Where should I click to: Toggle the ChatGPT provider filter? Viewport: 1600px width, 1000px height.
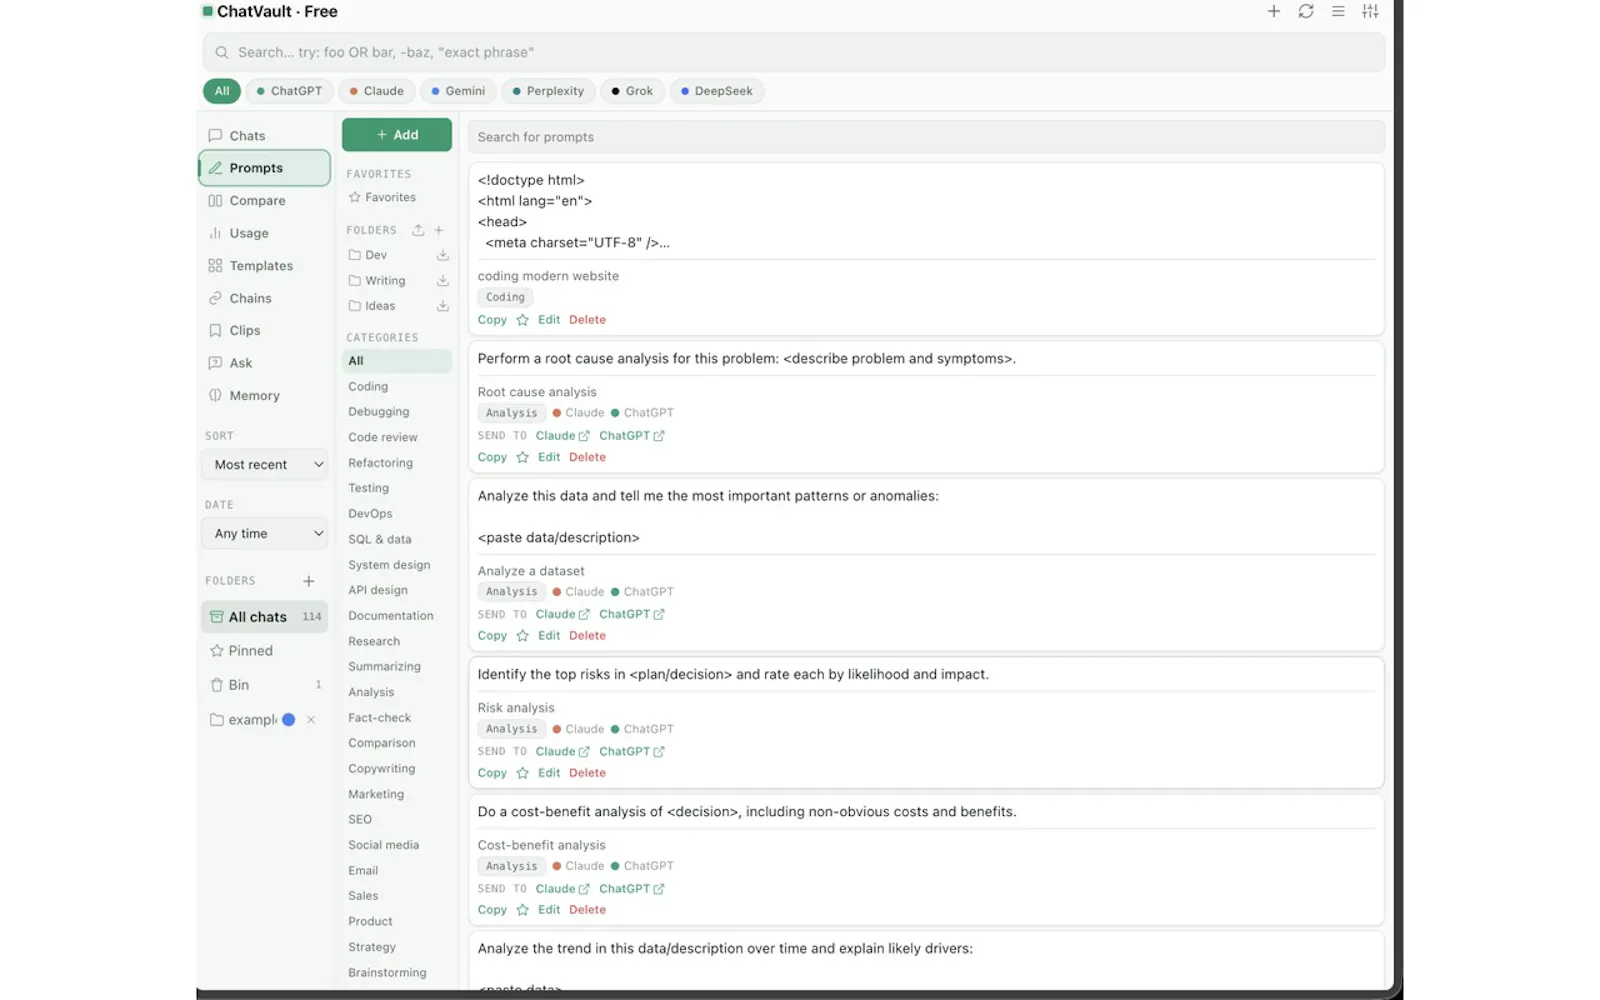(x=289, y=91)
